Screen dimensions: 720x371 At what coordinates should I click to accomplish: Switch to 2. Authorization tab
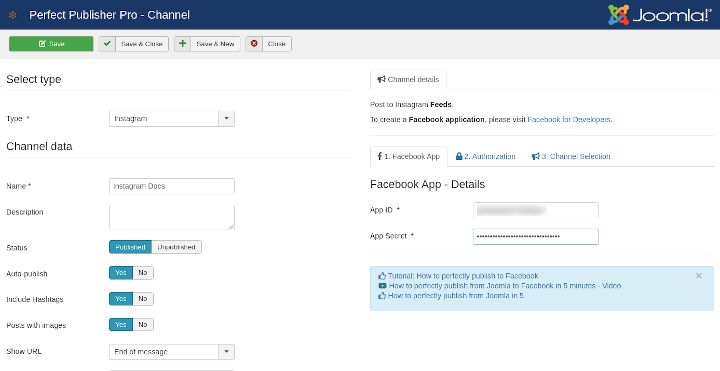point(485,157)
